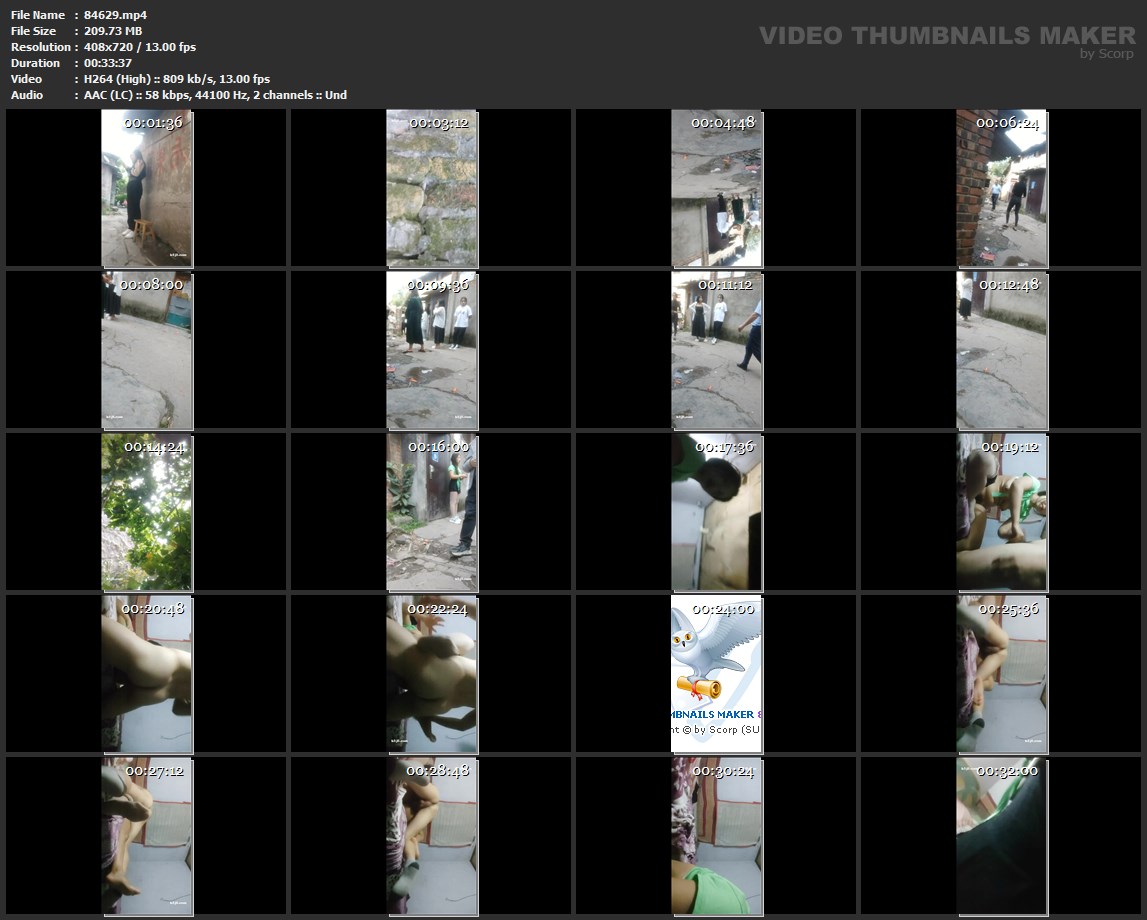Click the "by Scorp" credit text
This screenshot has width=1147, height=920.
(x=1107, y=54)
